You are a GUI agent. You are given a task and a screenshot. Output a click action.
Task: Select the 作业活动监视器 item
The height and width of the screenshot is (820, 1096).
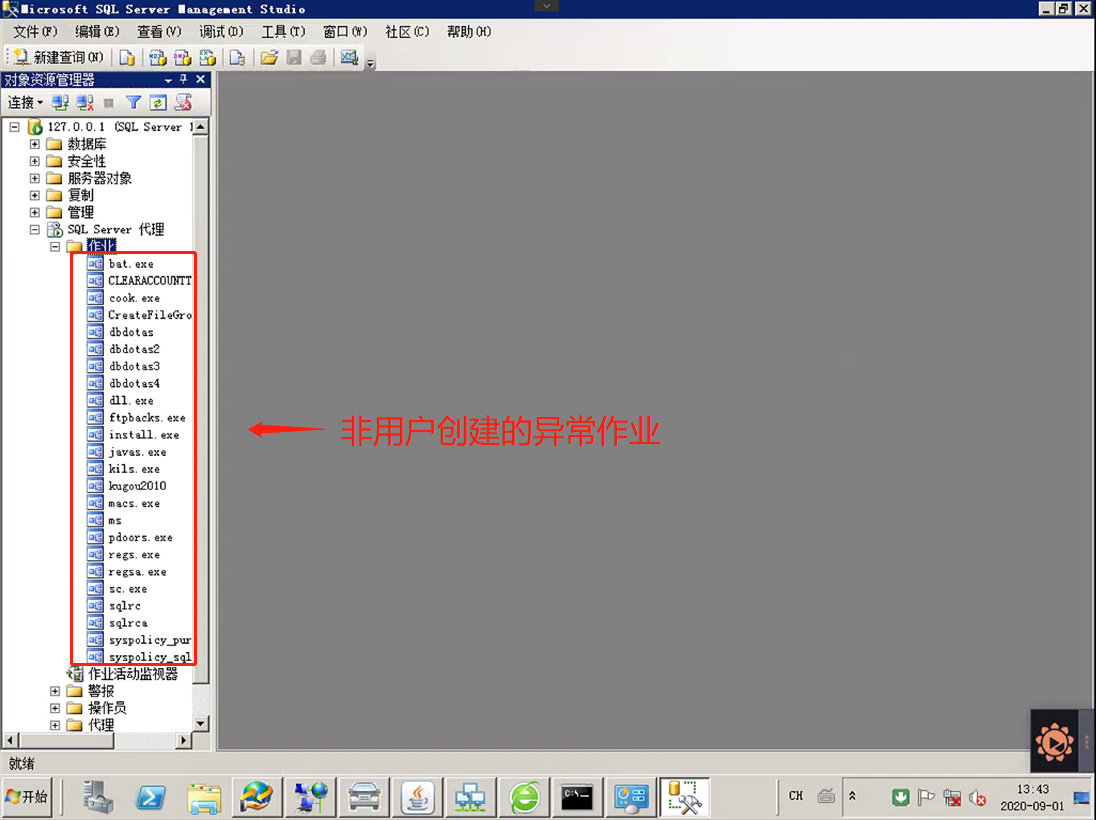(x=133, y=674)
